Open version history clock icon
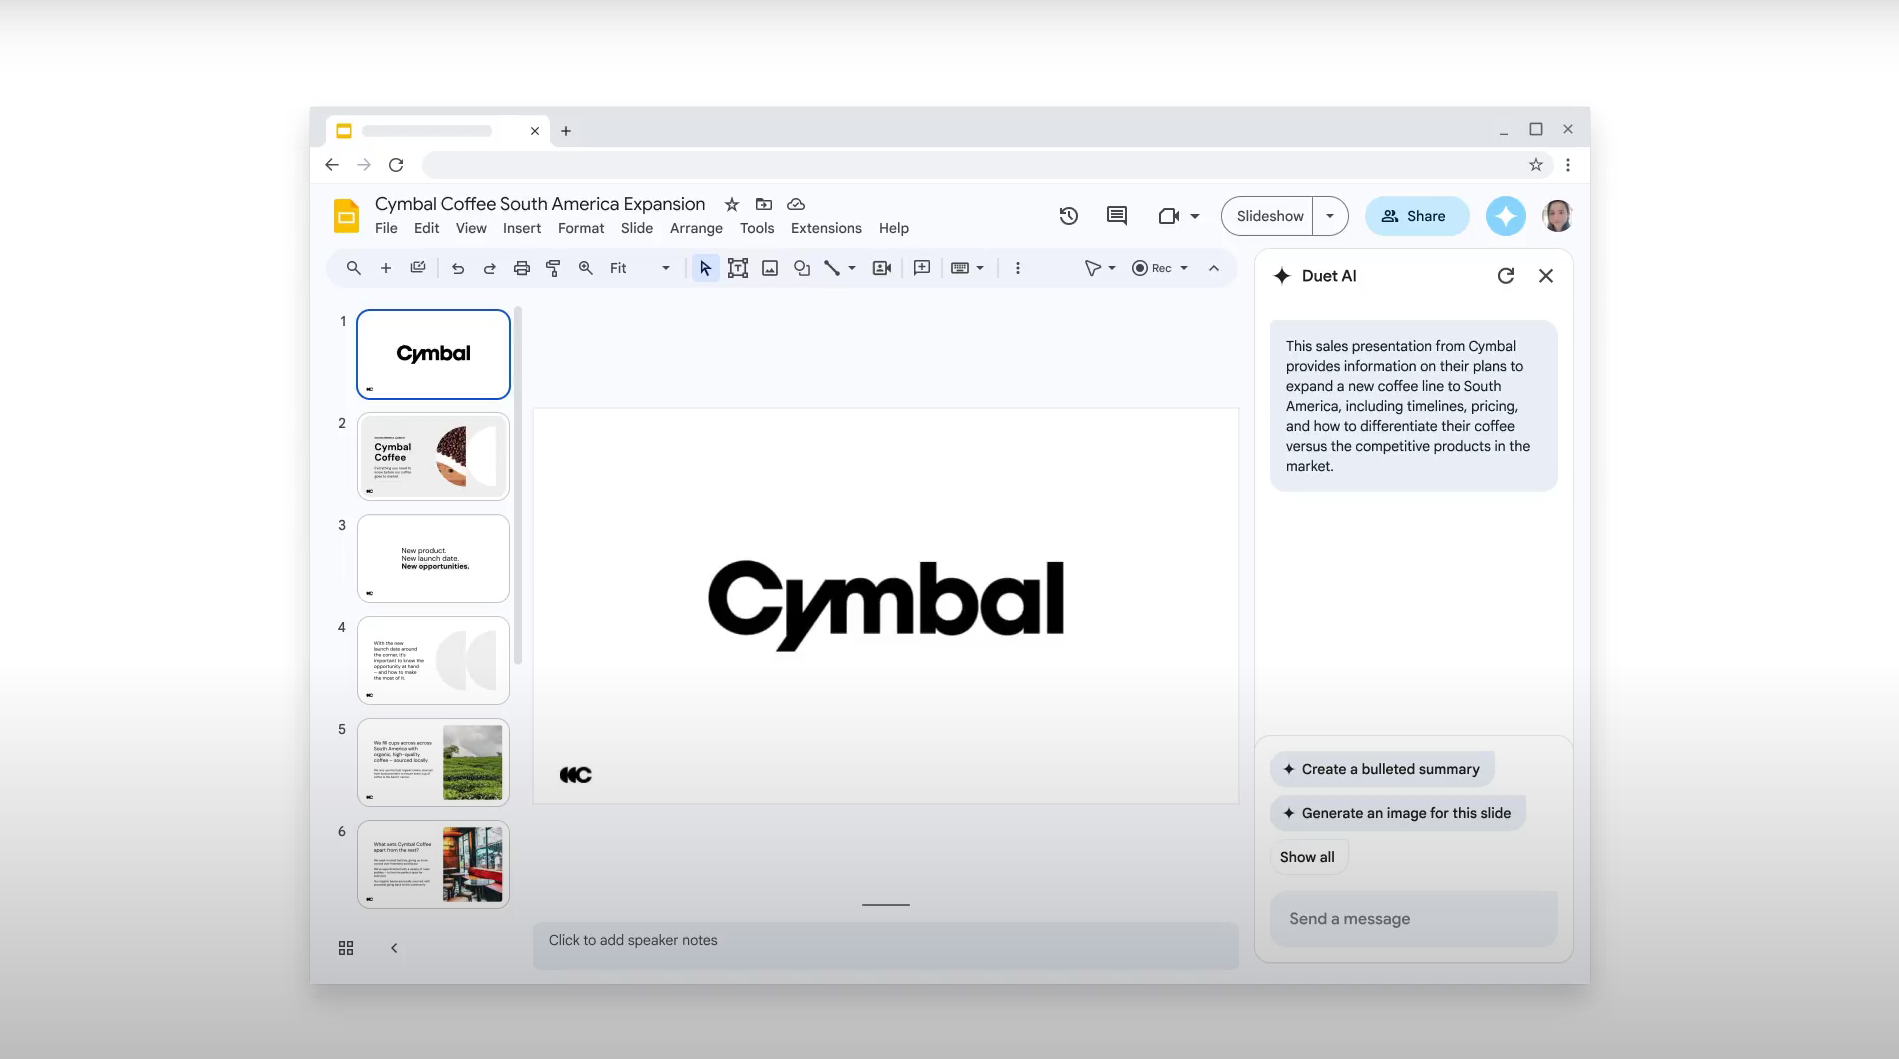This screenshot has height=1059, width=1899. 1069,216
